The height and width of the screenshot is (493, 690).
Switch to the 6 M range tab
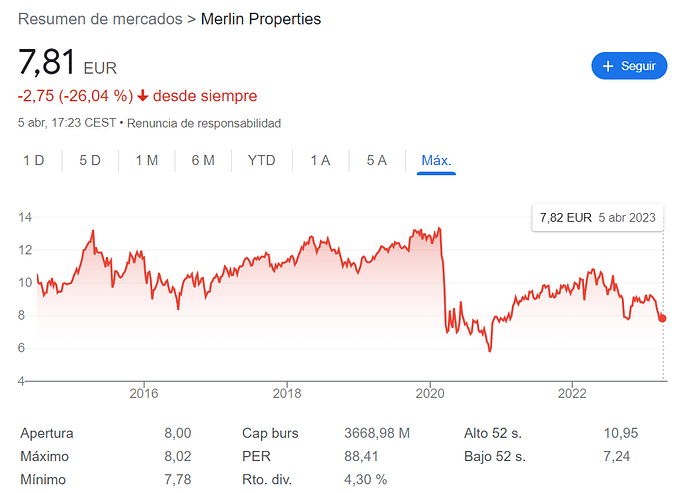[x=203, y=160]
